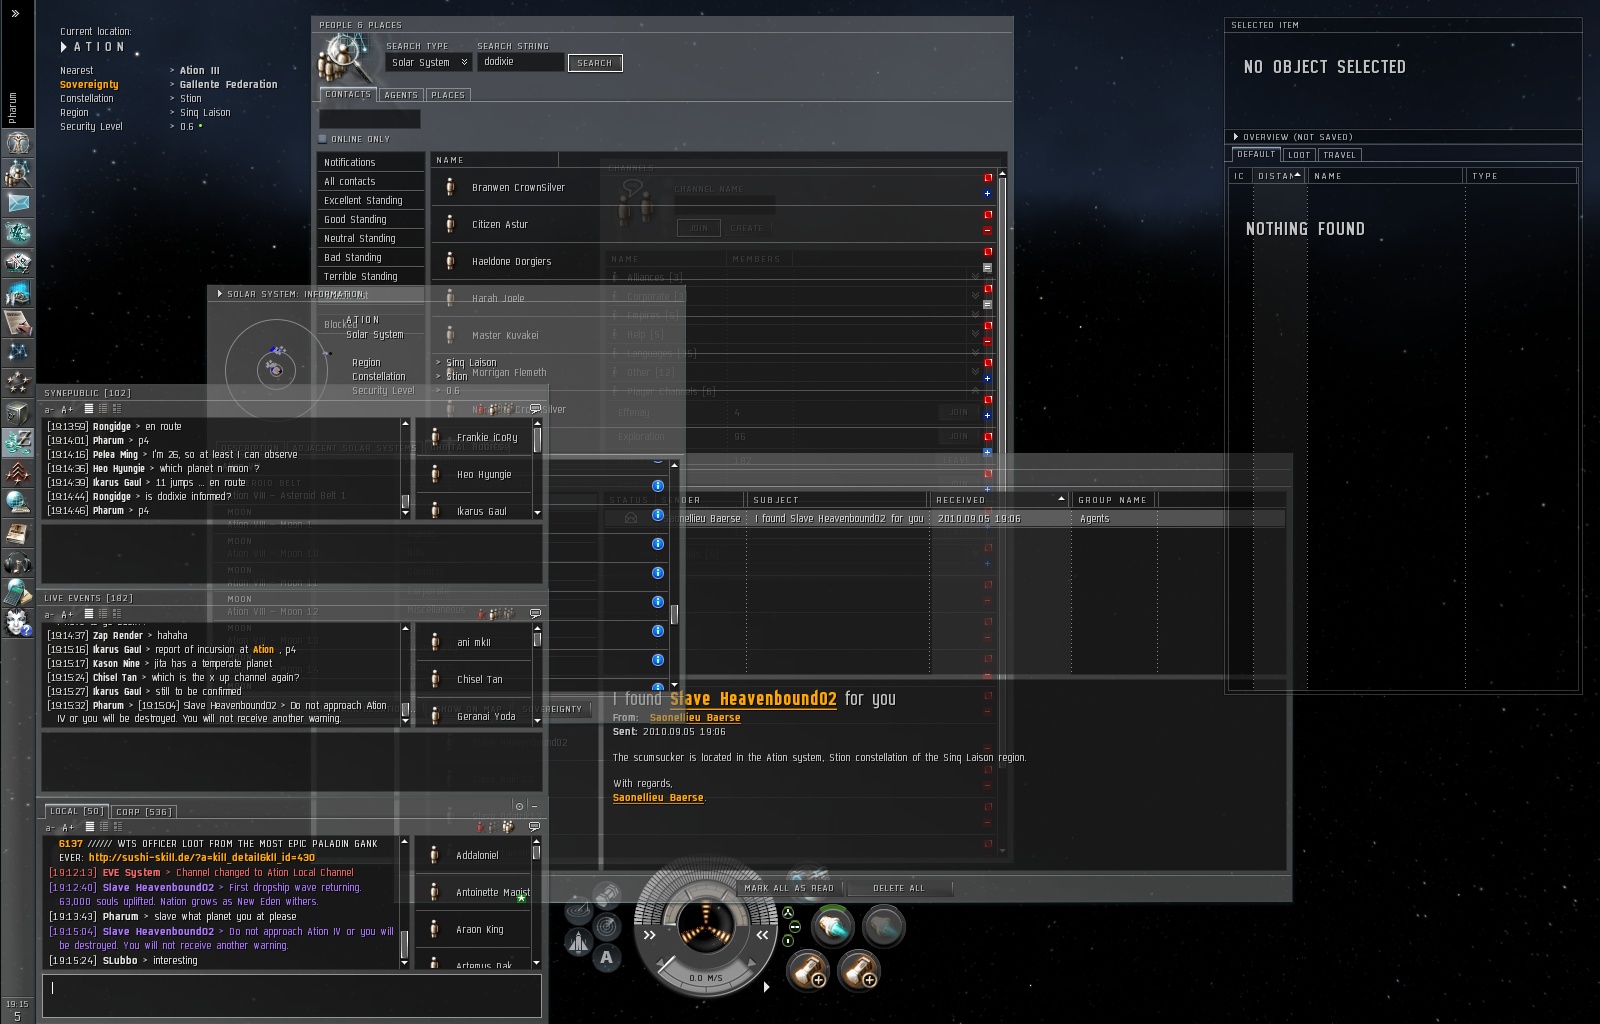Focus the Local chat message input box
Image resolution: width=1600 pixels, height=1024 pixels.
(x=292, y=996)
